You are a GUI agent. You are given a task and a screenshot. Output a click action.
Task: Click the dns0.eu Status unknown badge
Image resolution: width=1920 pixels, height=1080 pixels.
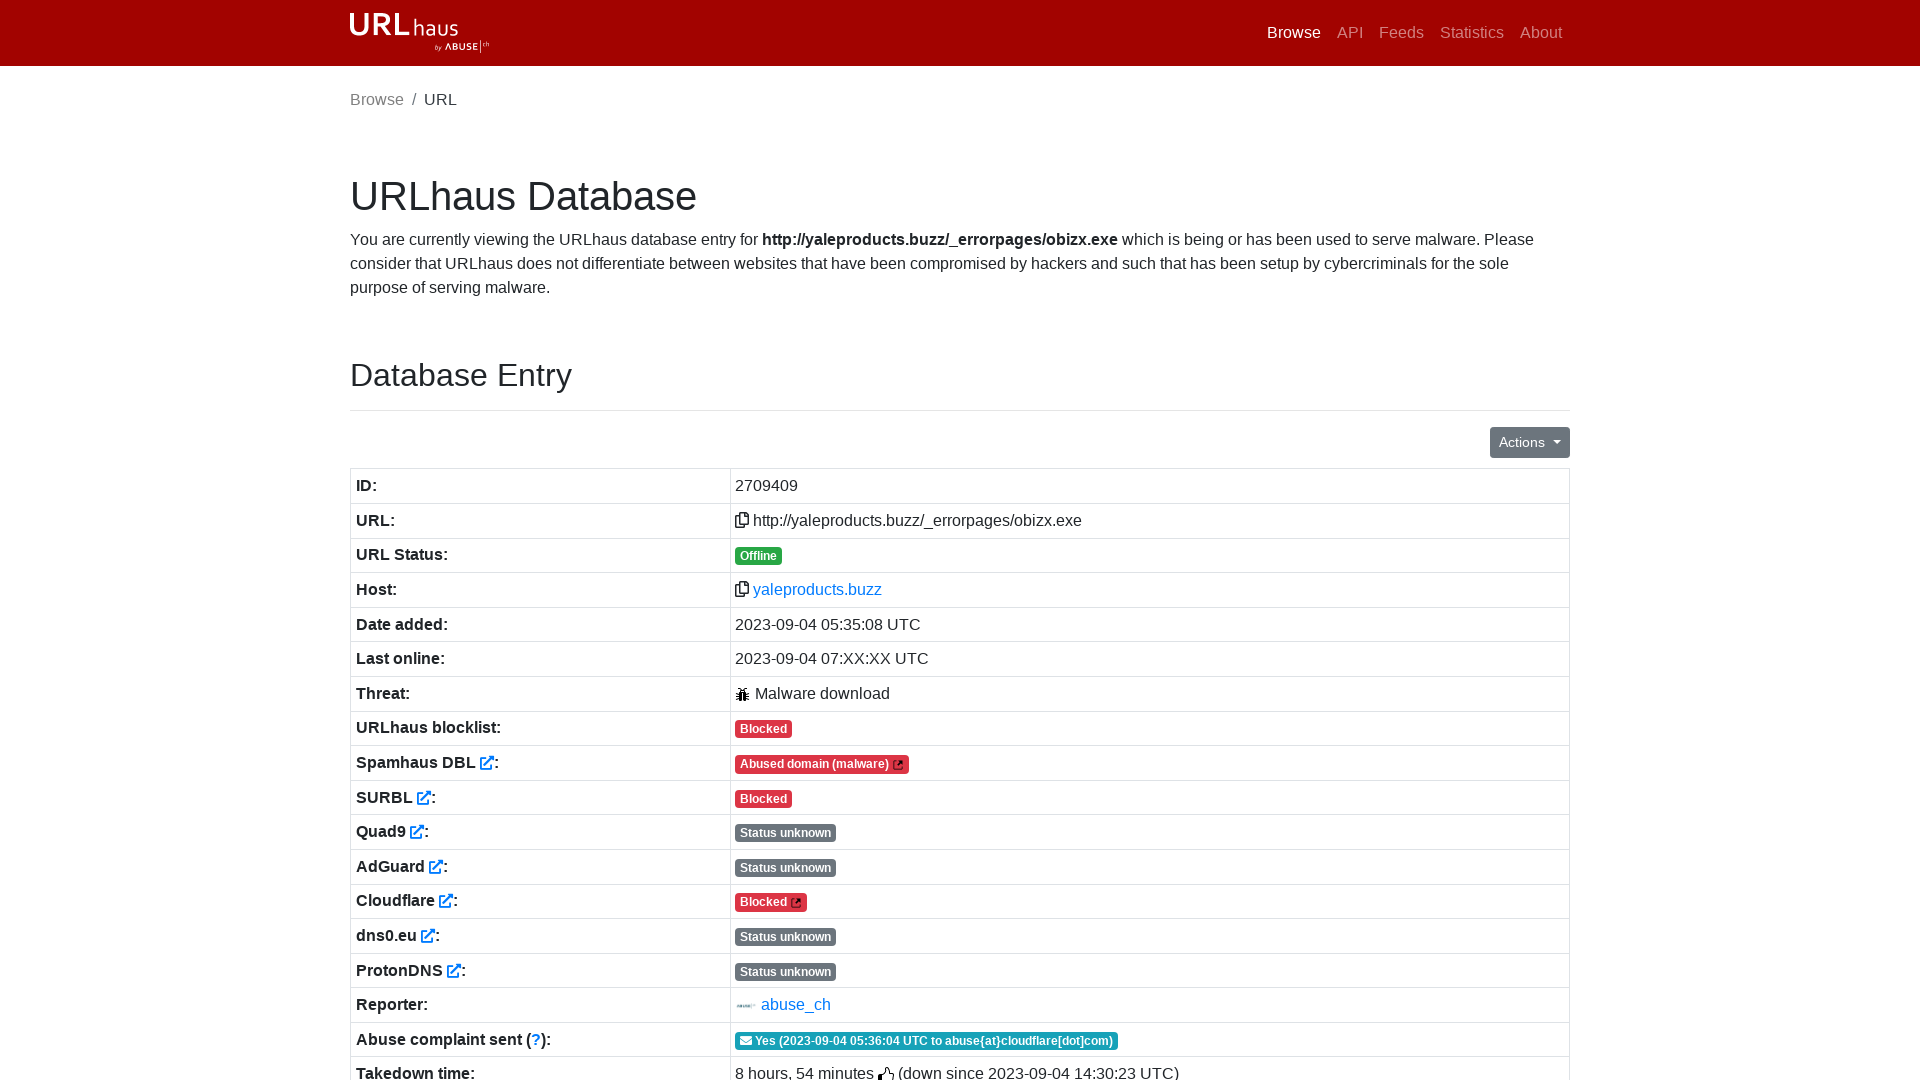coord(785,937)
